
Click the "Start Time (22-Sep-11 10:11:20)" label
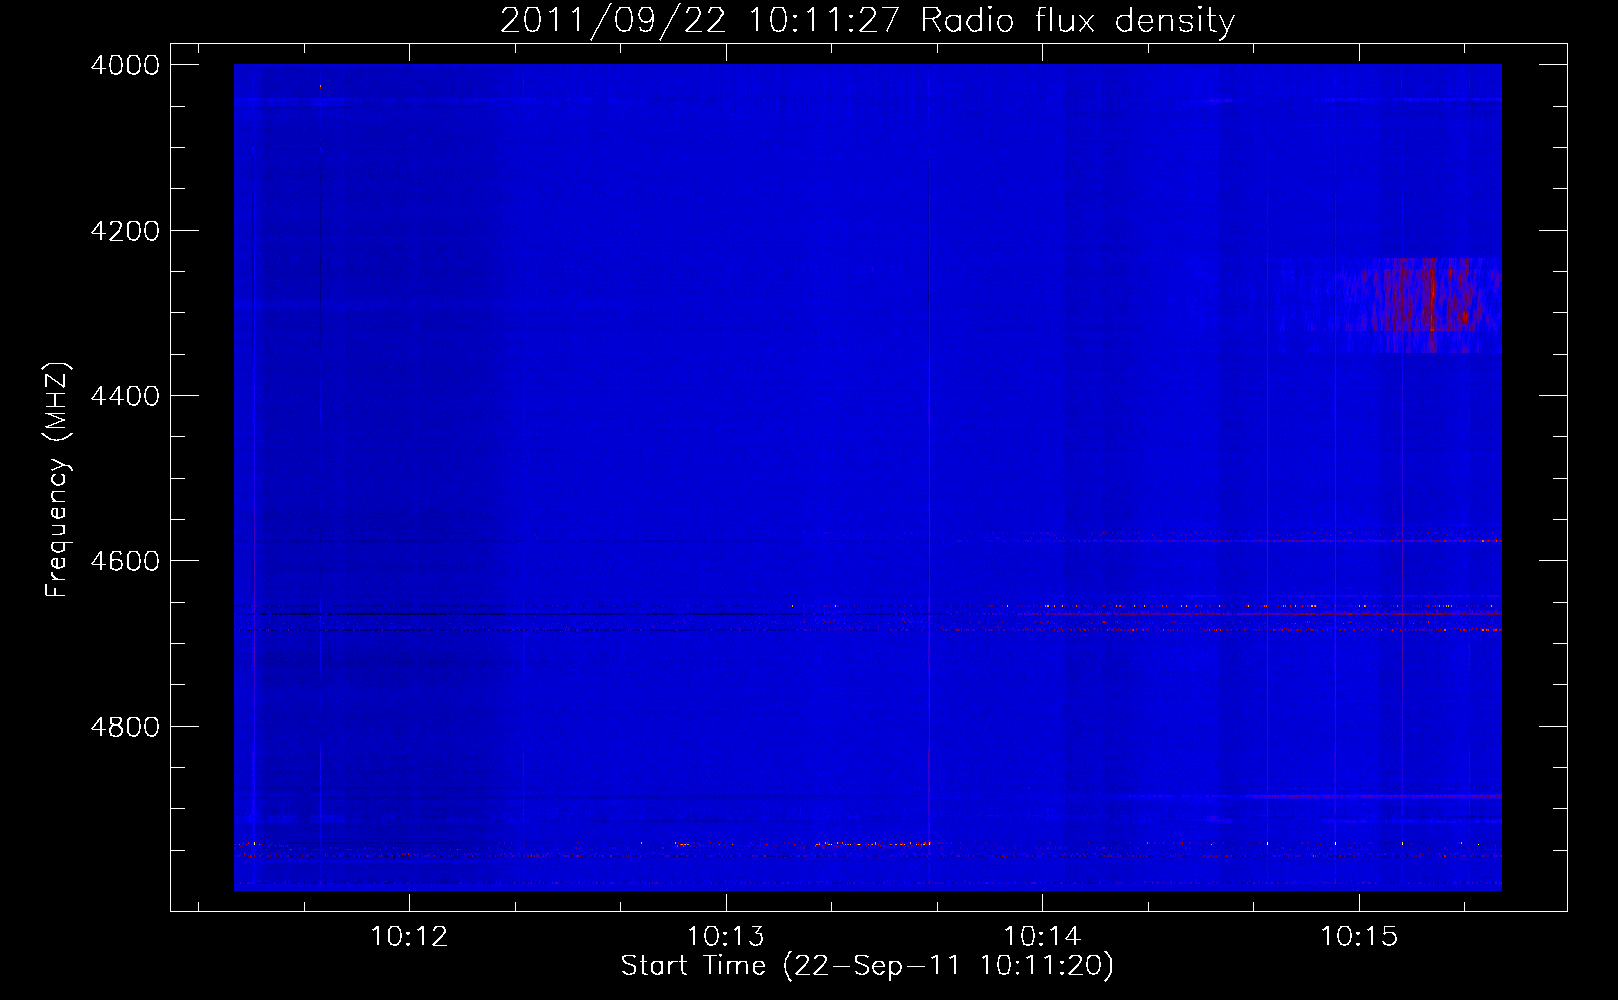click(867, 966)
